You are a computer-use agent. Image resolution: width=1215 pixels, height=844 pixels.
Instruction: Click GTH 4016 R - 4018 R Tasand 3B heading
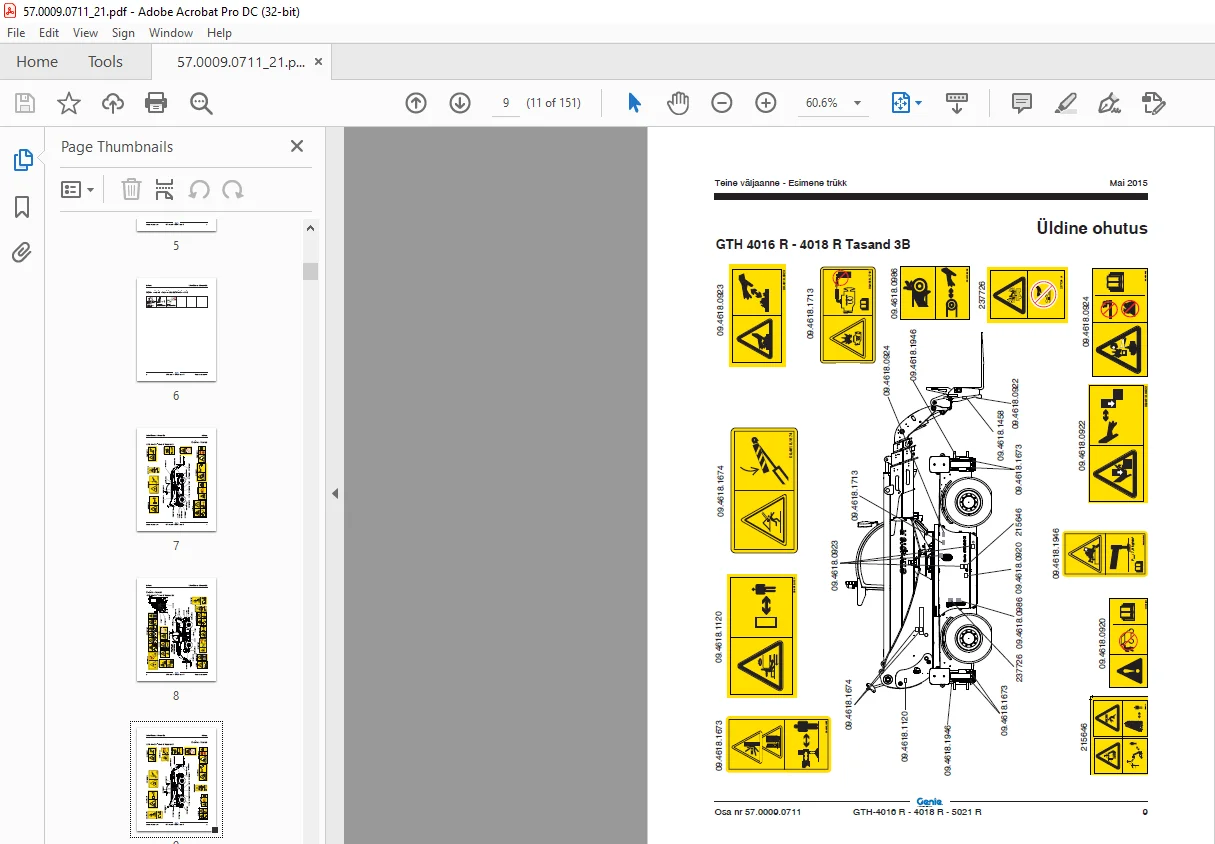point(812,245)
